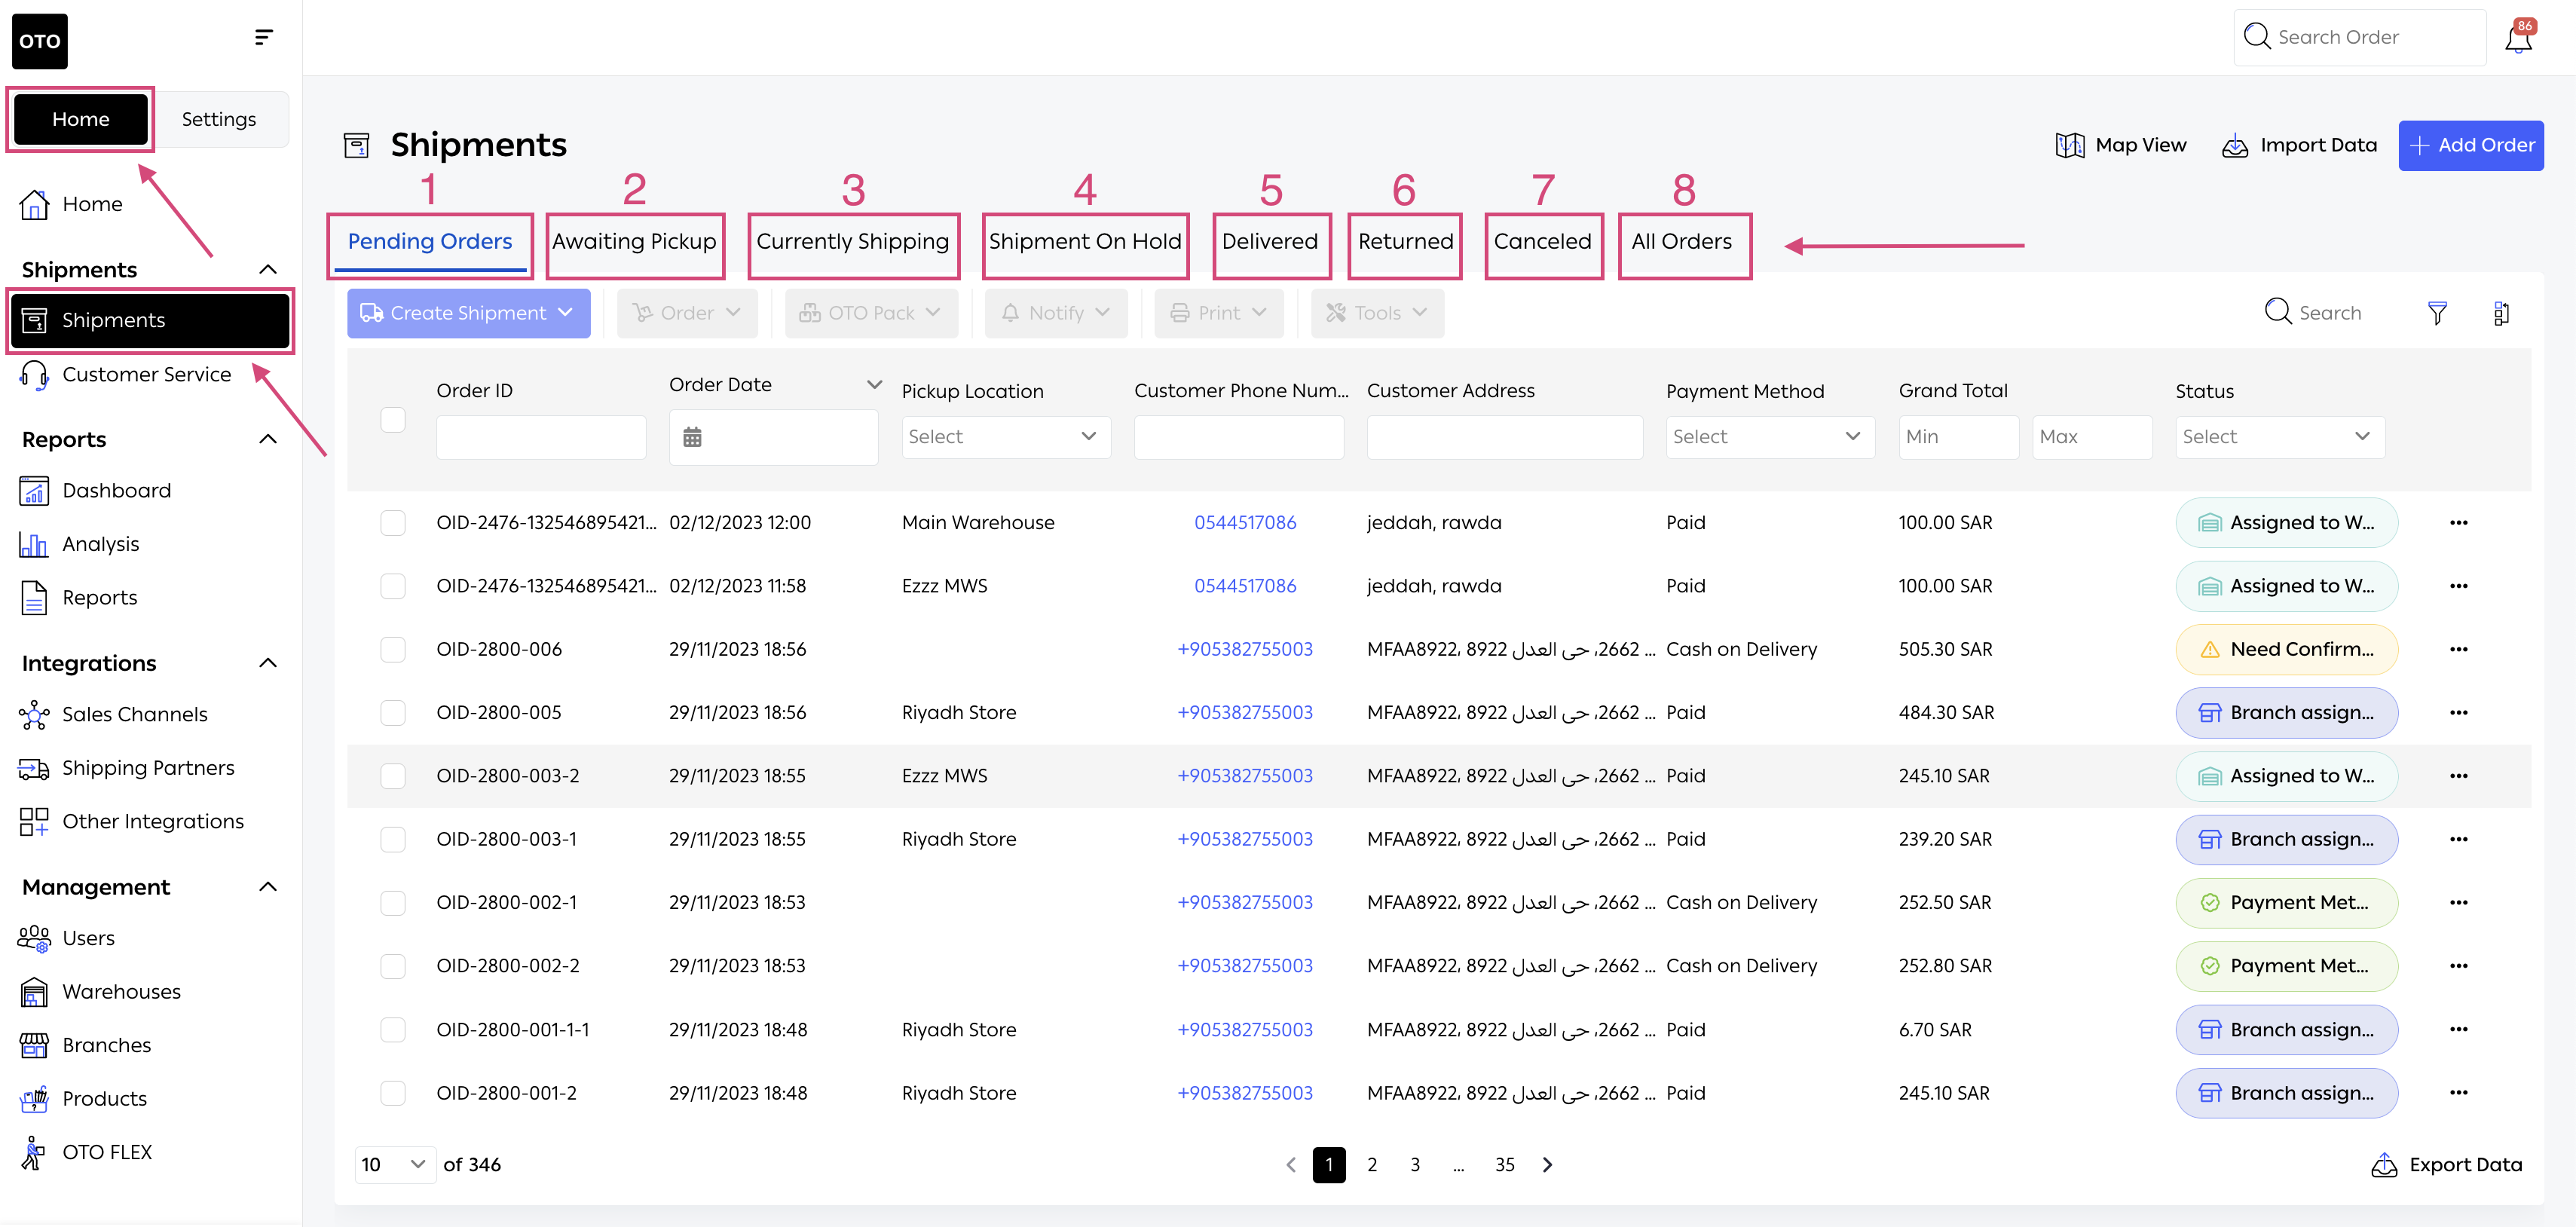Check the box for order OID-2800-005
Viewport: 2576px width, 1227px height.
click(393, 713)
